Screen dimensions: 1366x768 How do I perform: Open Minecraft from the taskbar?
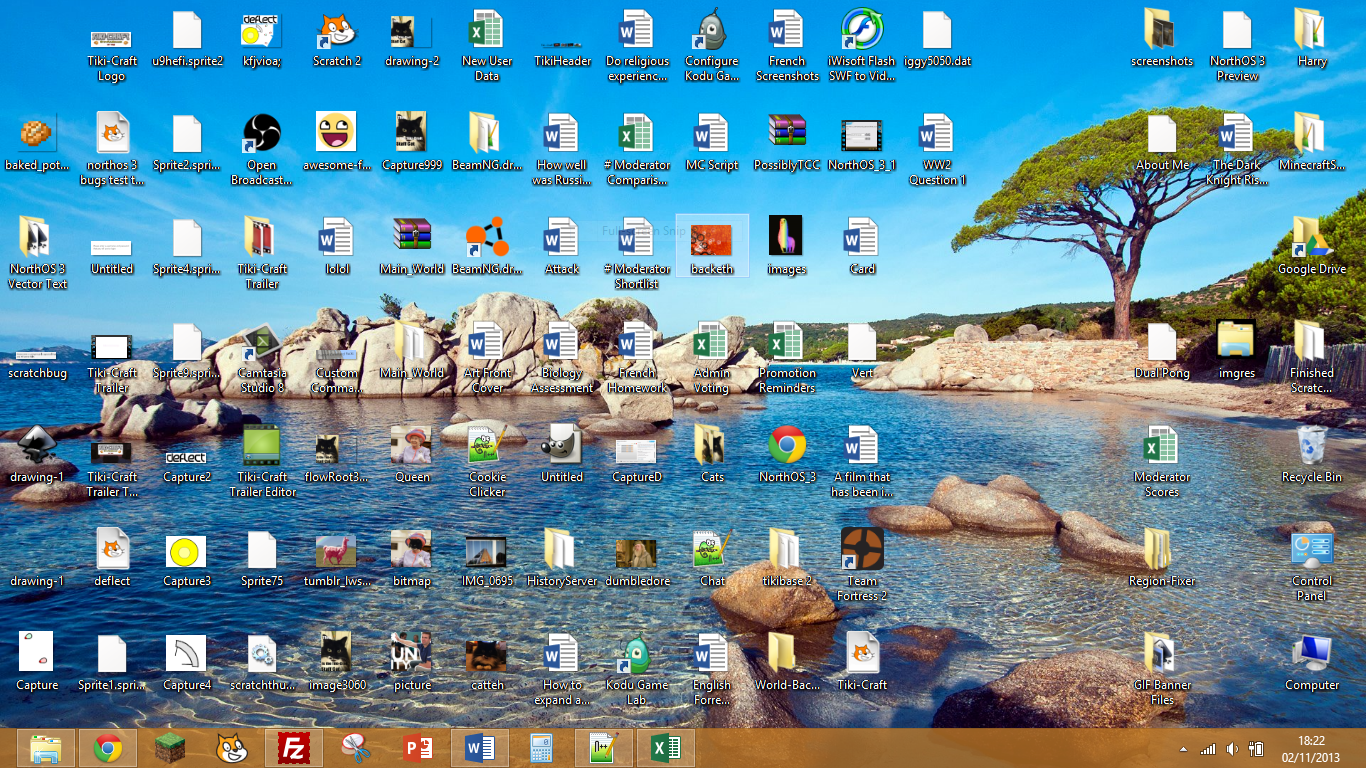coord(170,748)
